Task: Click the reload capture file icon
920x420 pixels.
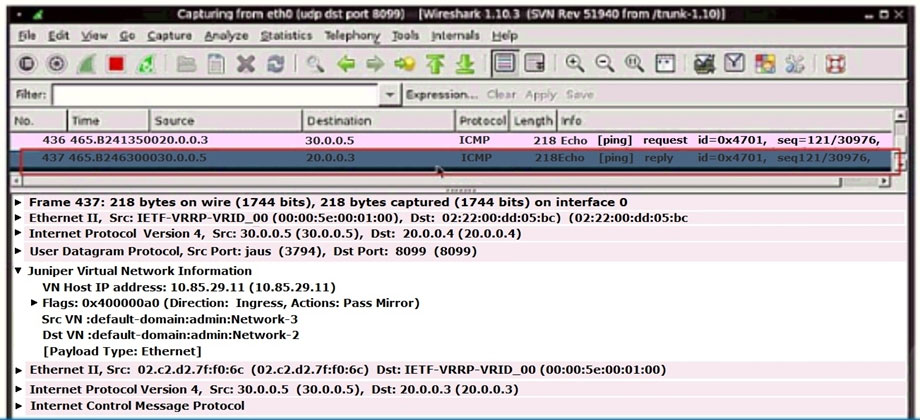Action: click(276, 63)
